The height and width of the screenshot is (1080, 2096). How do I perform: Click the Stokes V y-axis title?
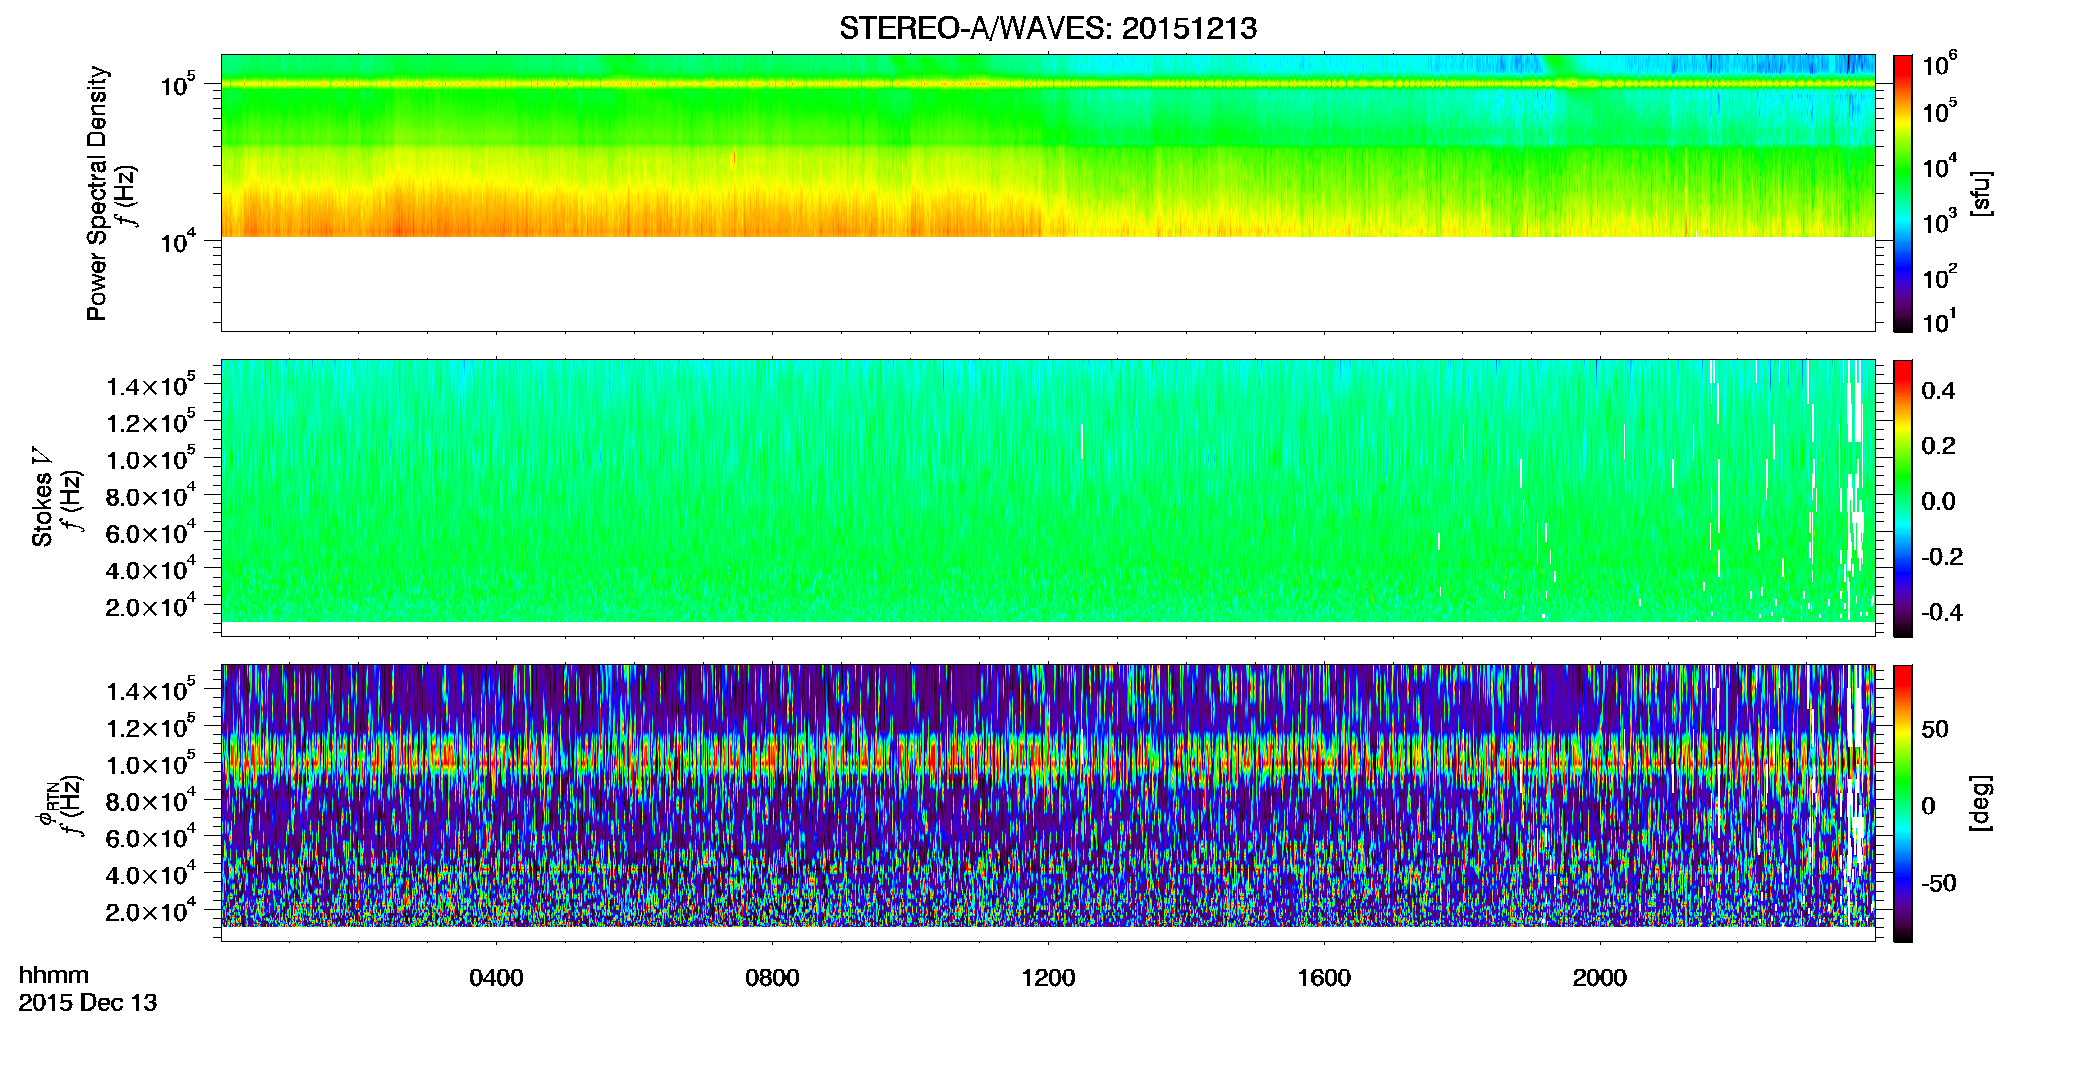43,497
